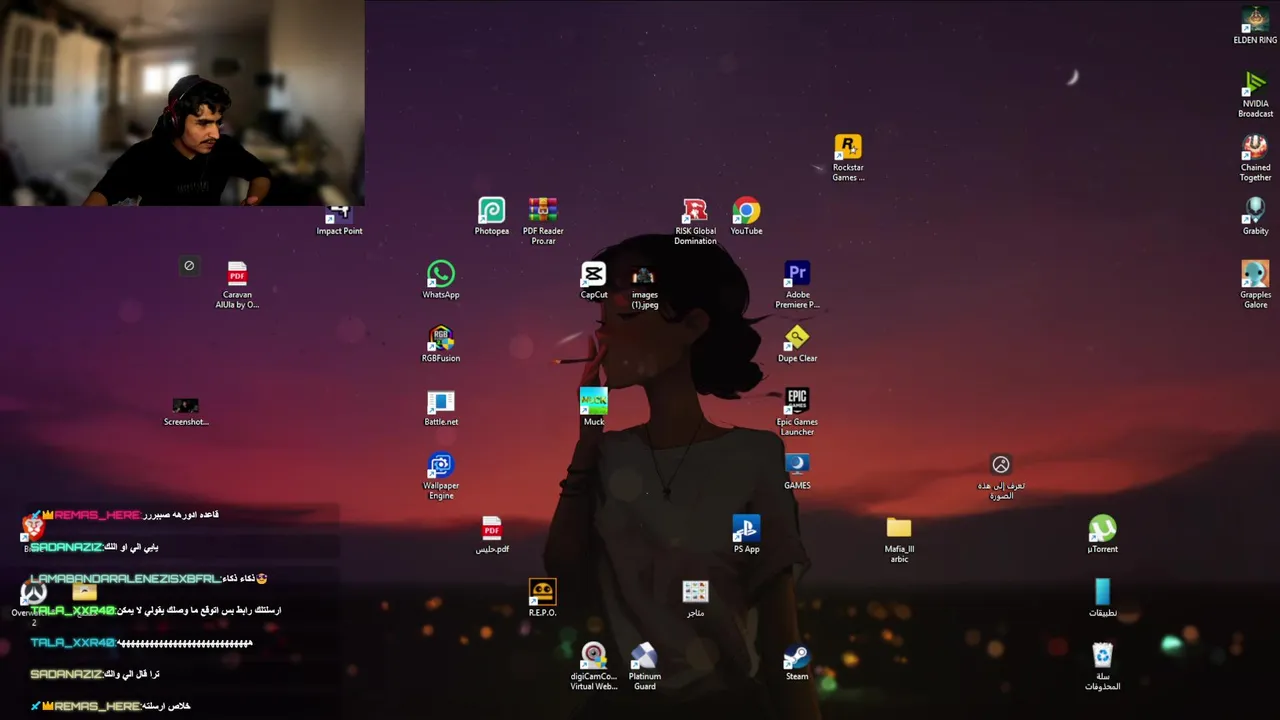This screenshot has height=720, width=1280.
Task: Open the R.E.P.O. game icon
Action: click(542, 598)
